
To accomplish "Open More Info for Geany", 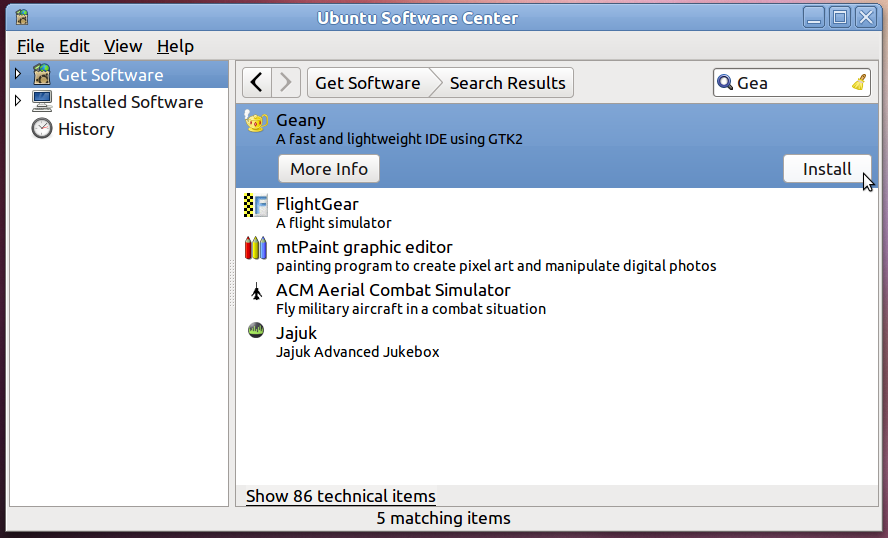I will (329, 169).
